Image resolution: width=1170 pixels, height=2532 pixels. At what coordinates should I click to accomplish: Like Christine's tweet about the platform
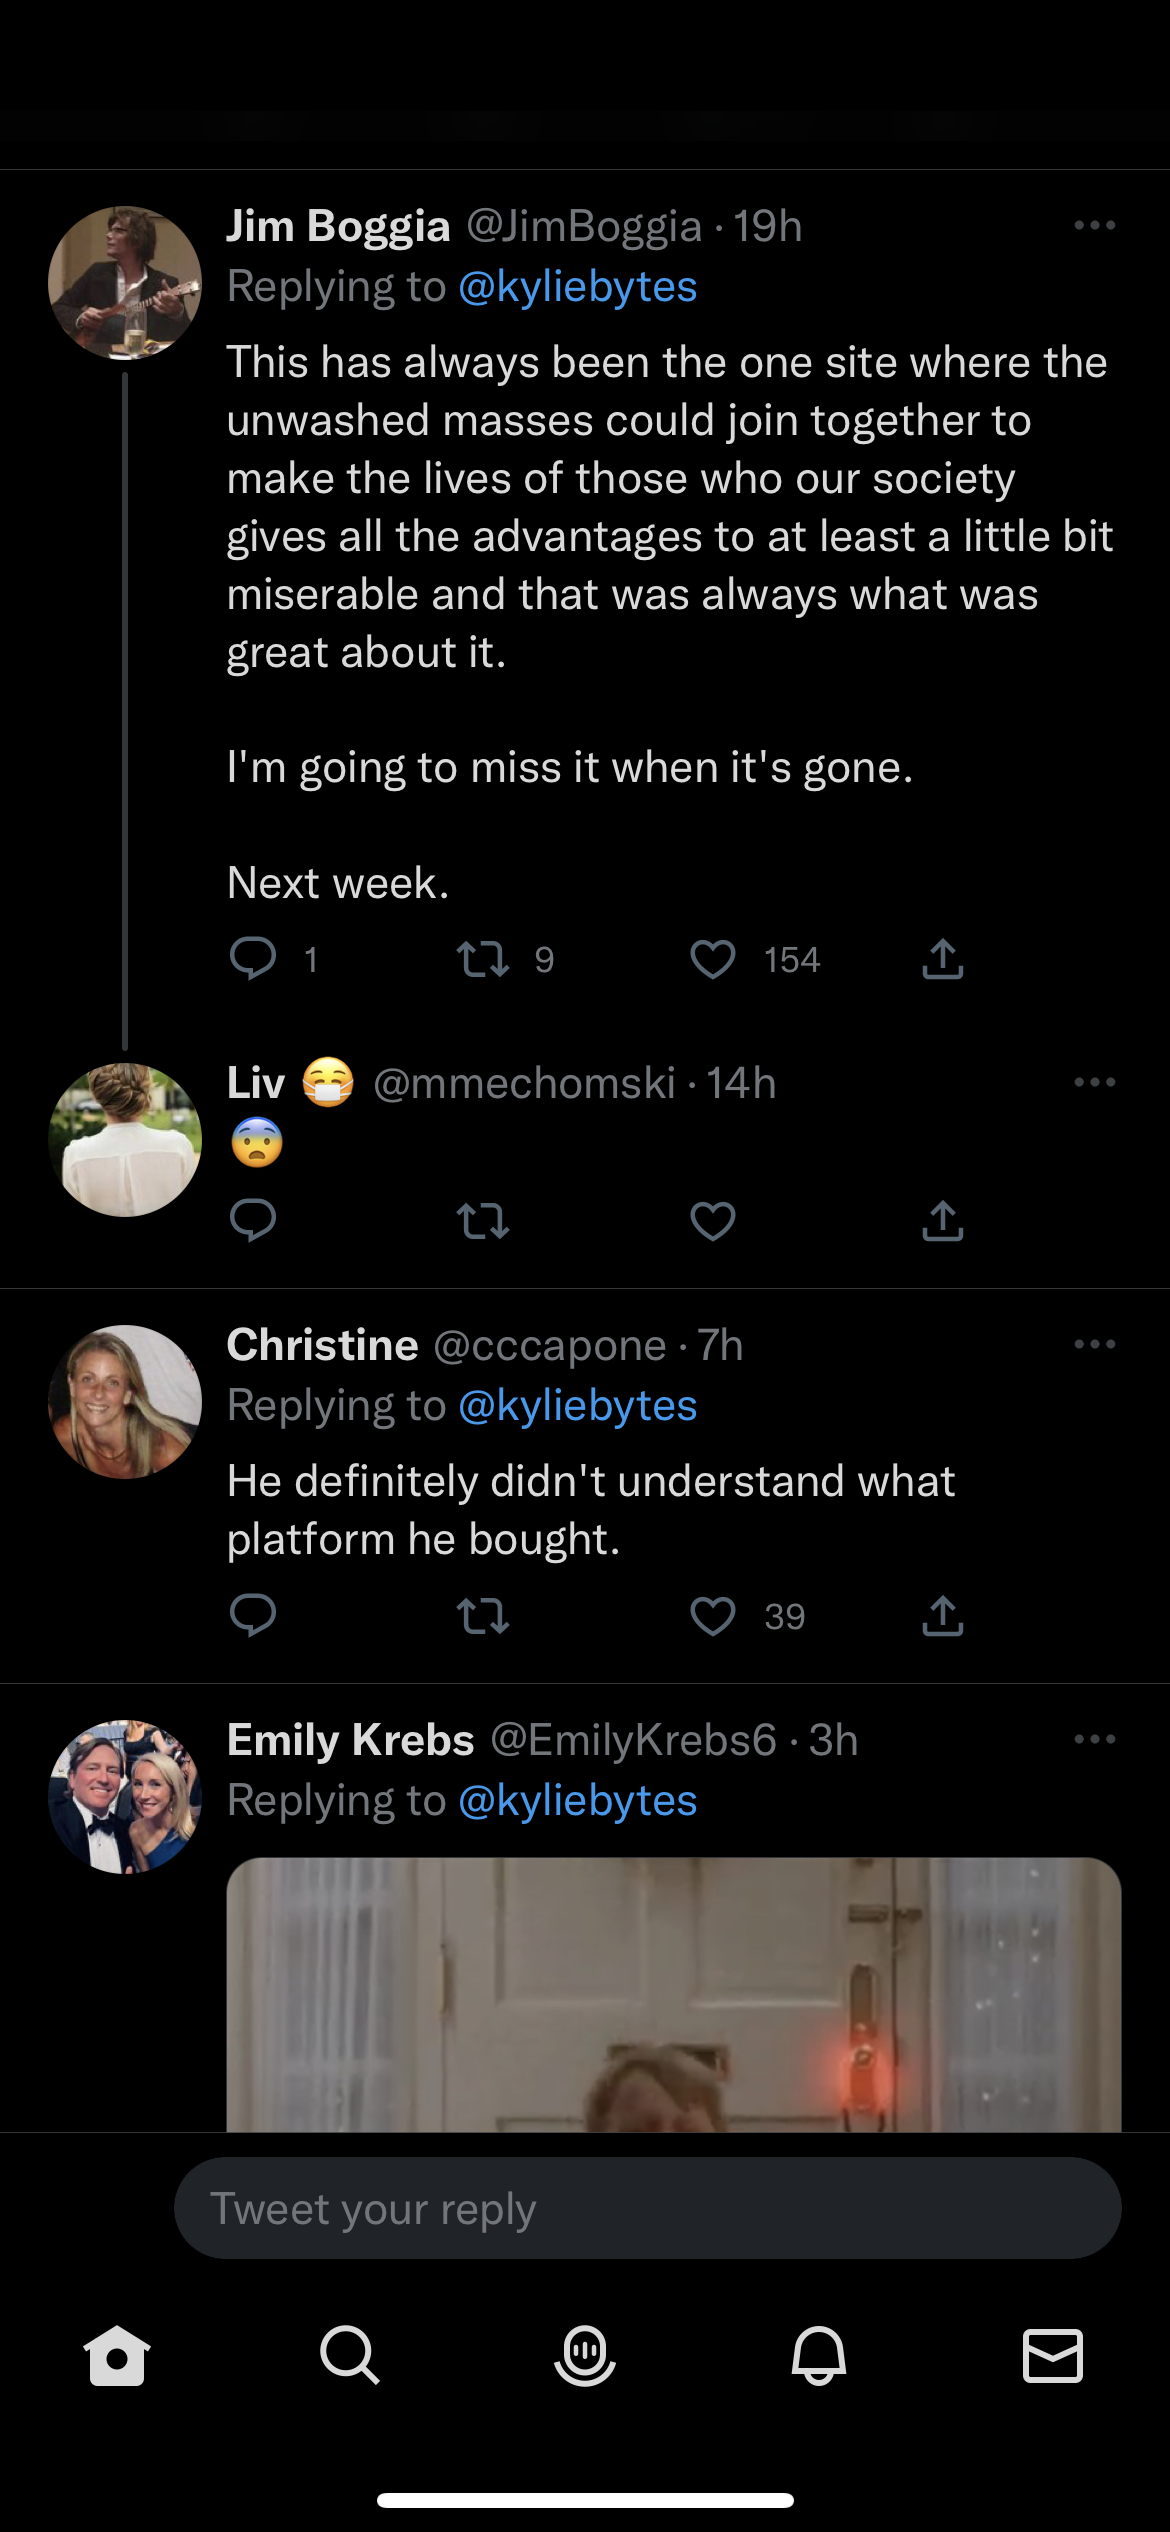tap(713, 1616)
